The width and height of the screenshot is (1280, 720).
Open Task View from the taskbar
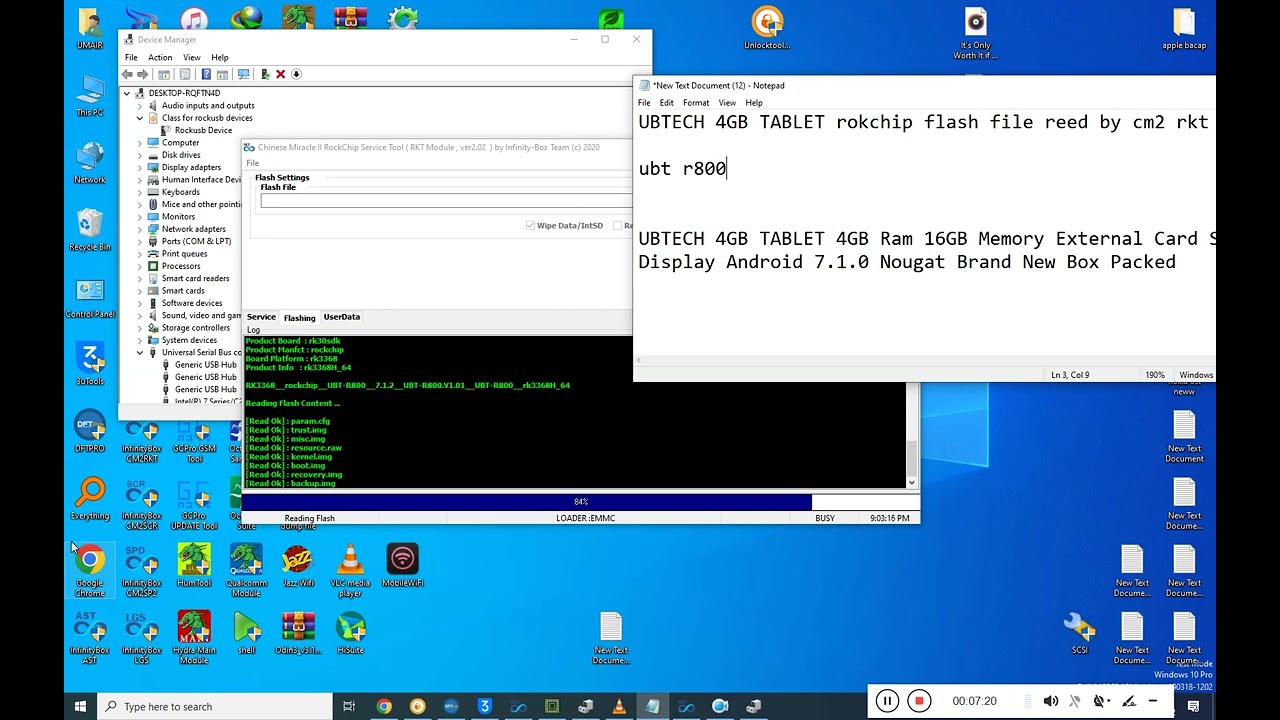(x=349, y=706)
